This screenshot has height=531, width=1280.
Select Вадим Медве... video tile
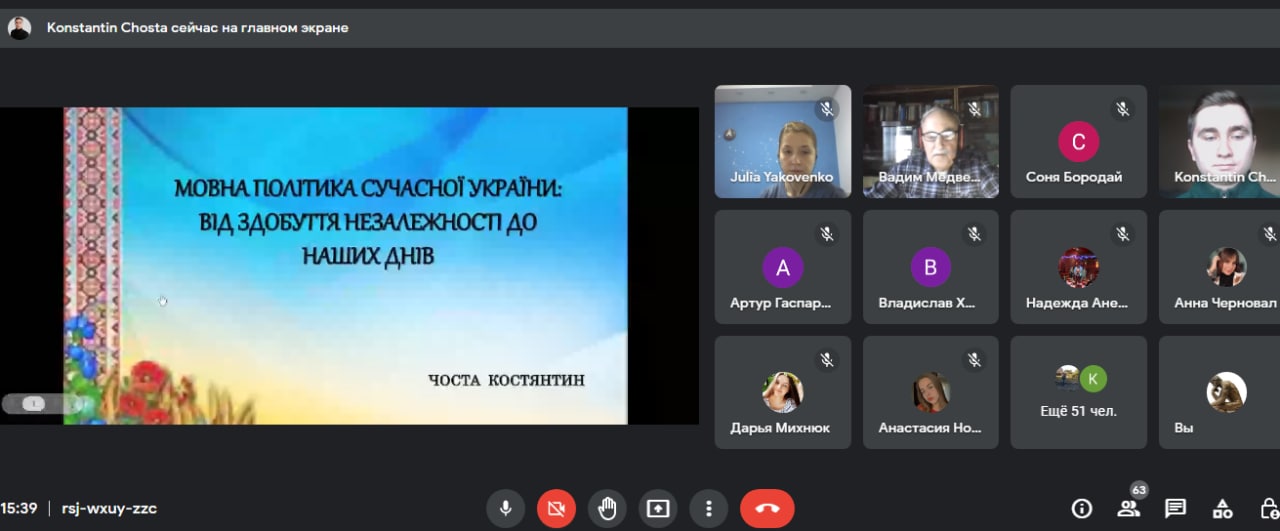tap(931, 141)
